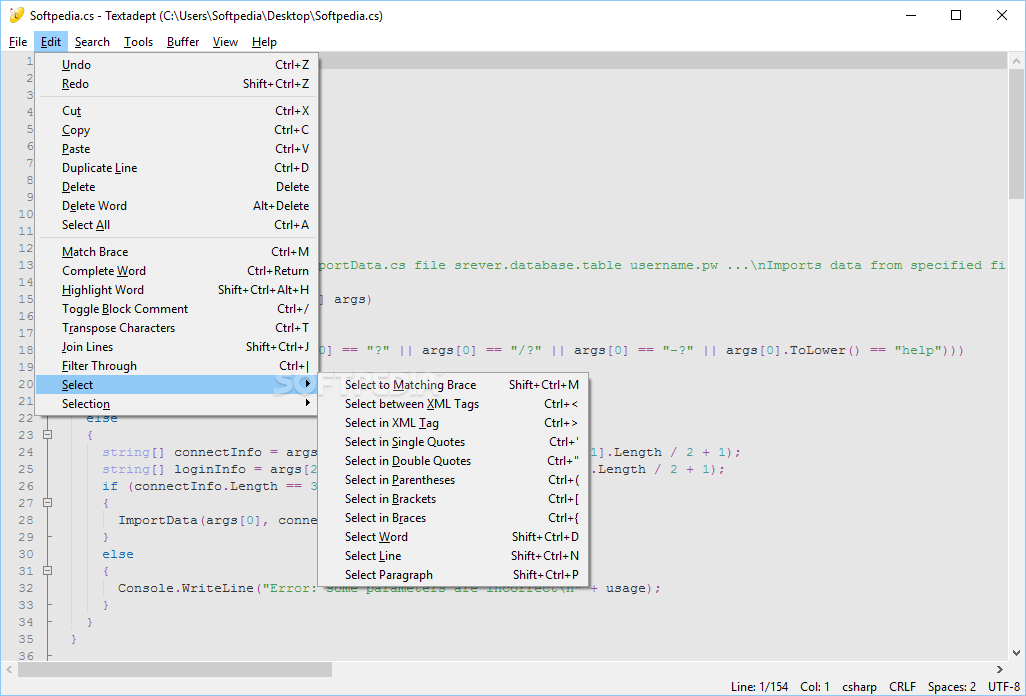The width and height of the screenshot is (1026, 696).
Task: Choose Delete Word
Action: click(x=177, y=206)
